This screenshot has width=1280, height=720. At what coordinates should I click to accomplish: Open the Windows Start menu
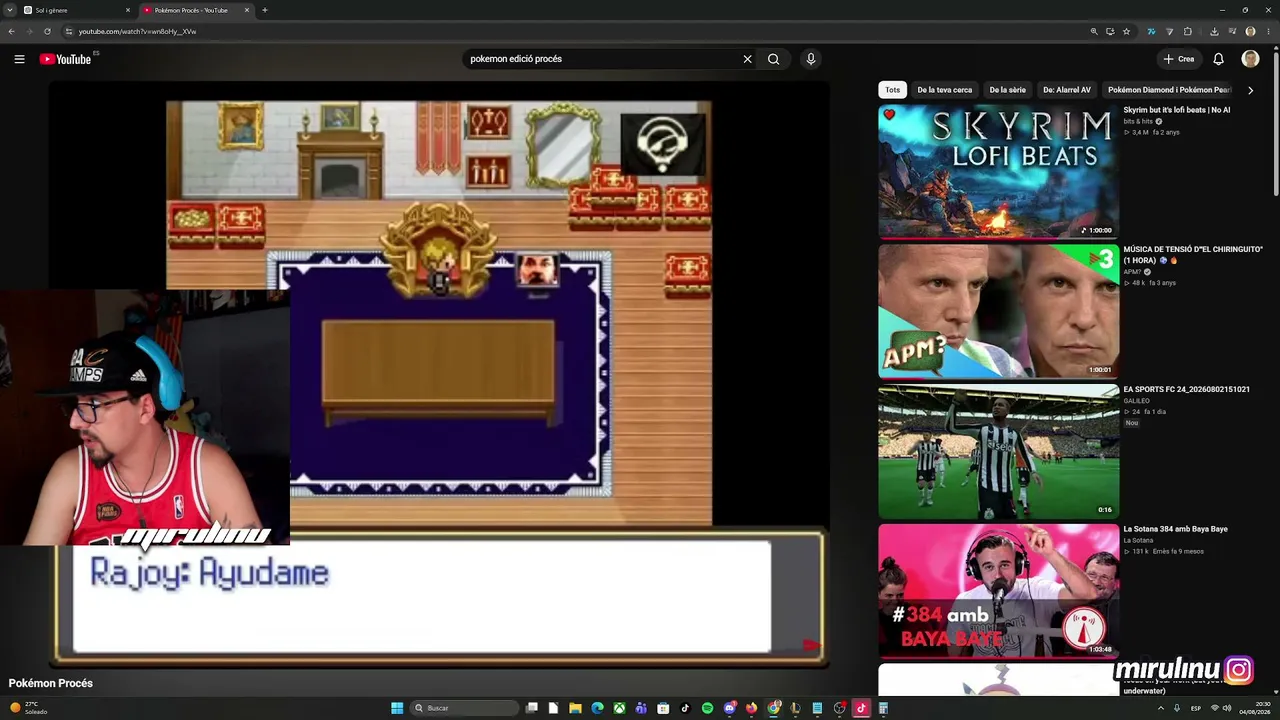[397, 708]
